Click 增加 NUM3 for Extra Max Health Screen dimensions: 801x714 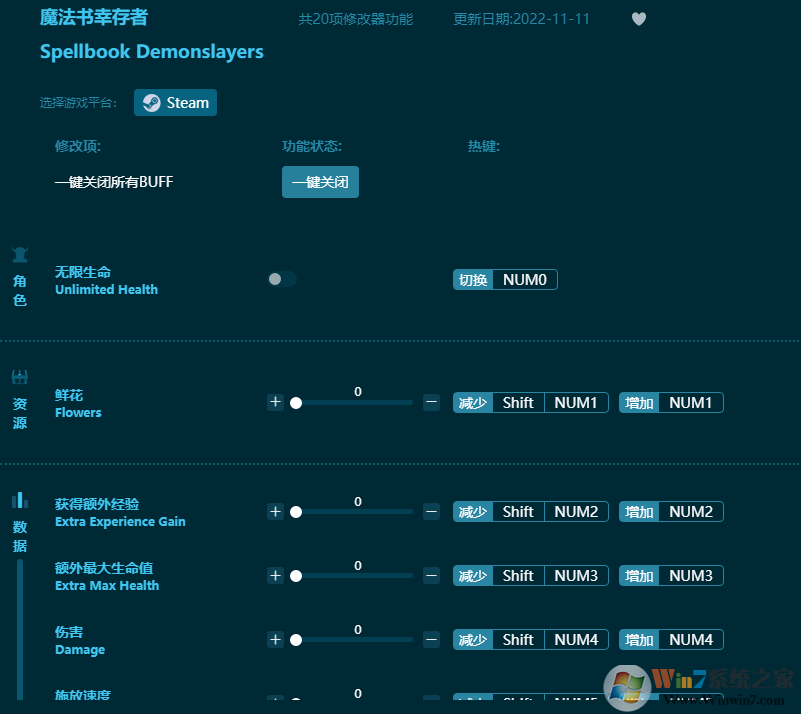coord(670,575)
